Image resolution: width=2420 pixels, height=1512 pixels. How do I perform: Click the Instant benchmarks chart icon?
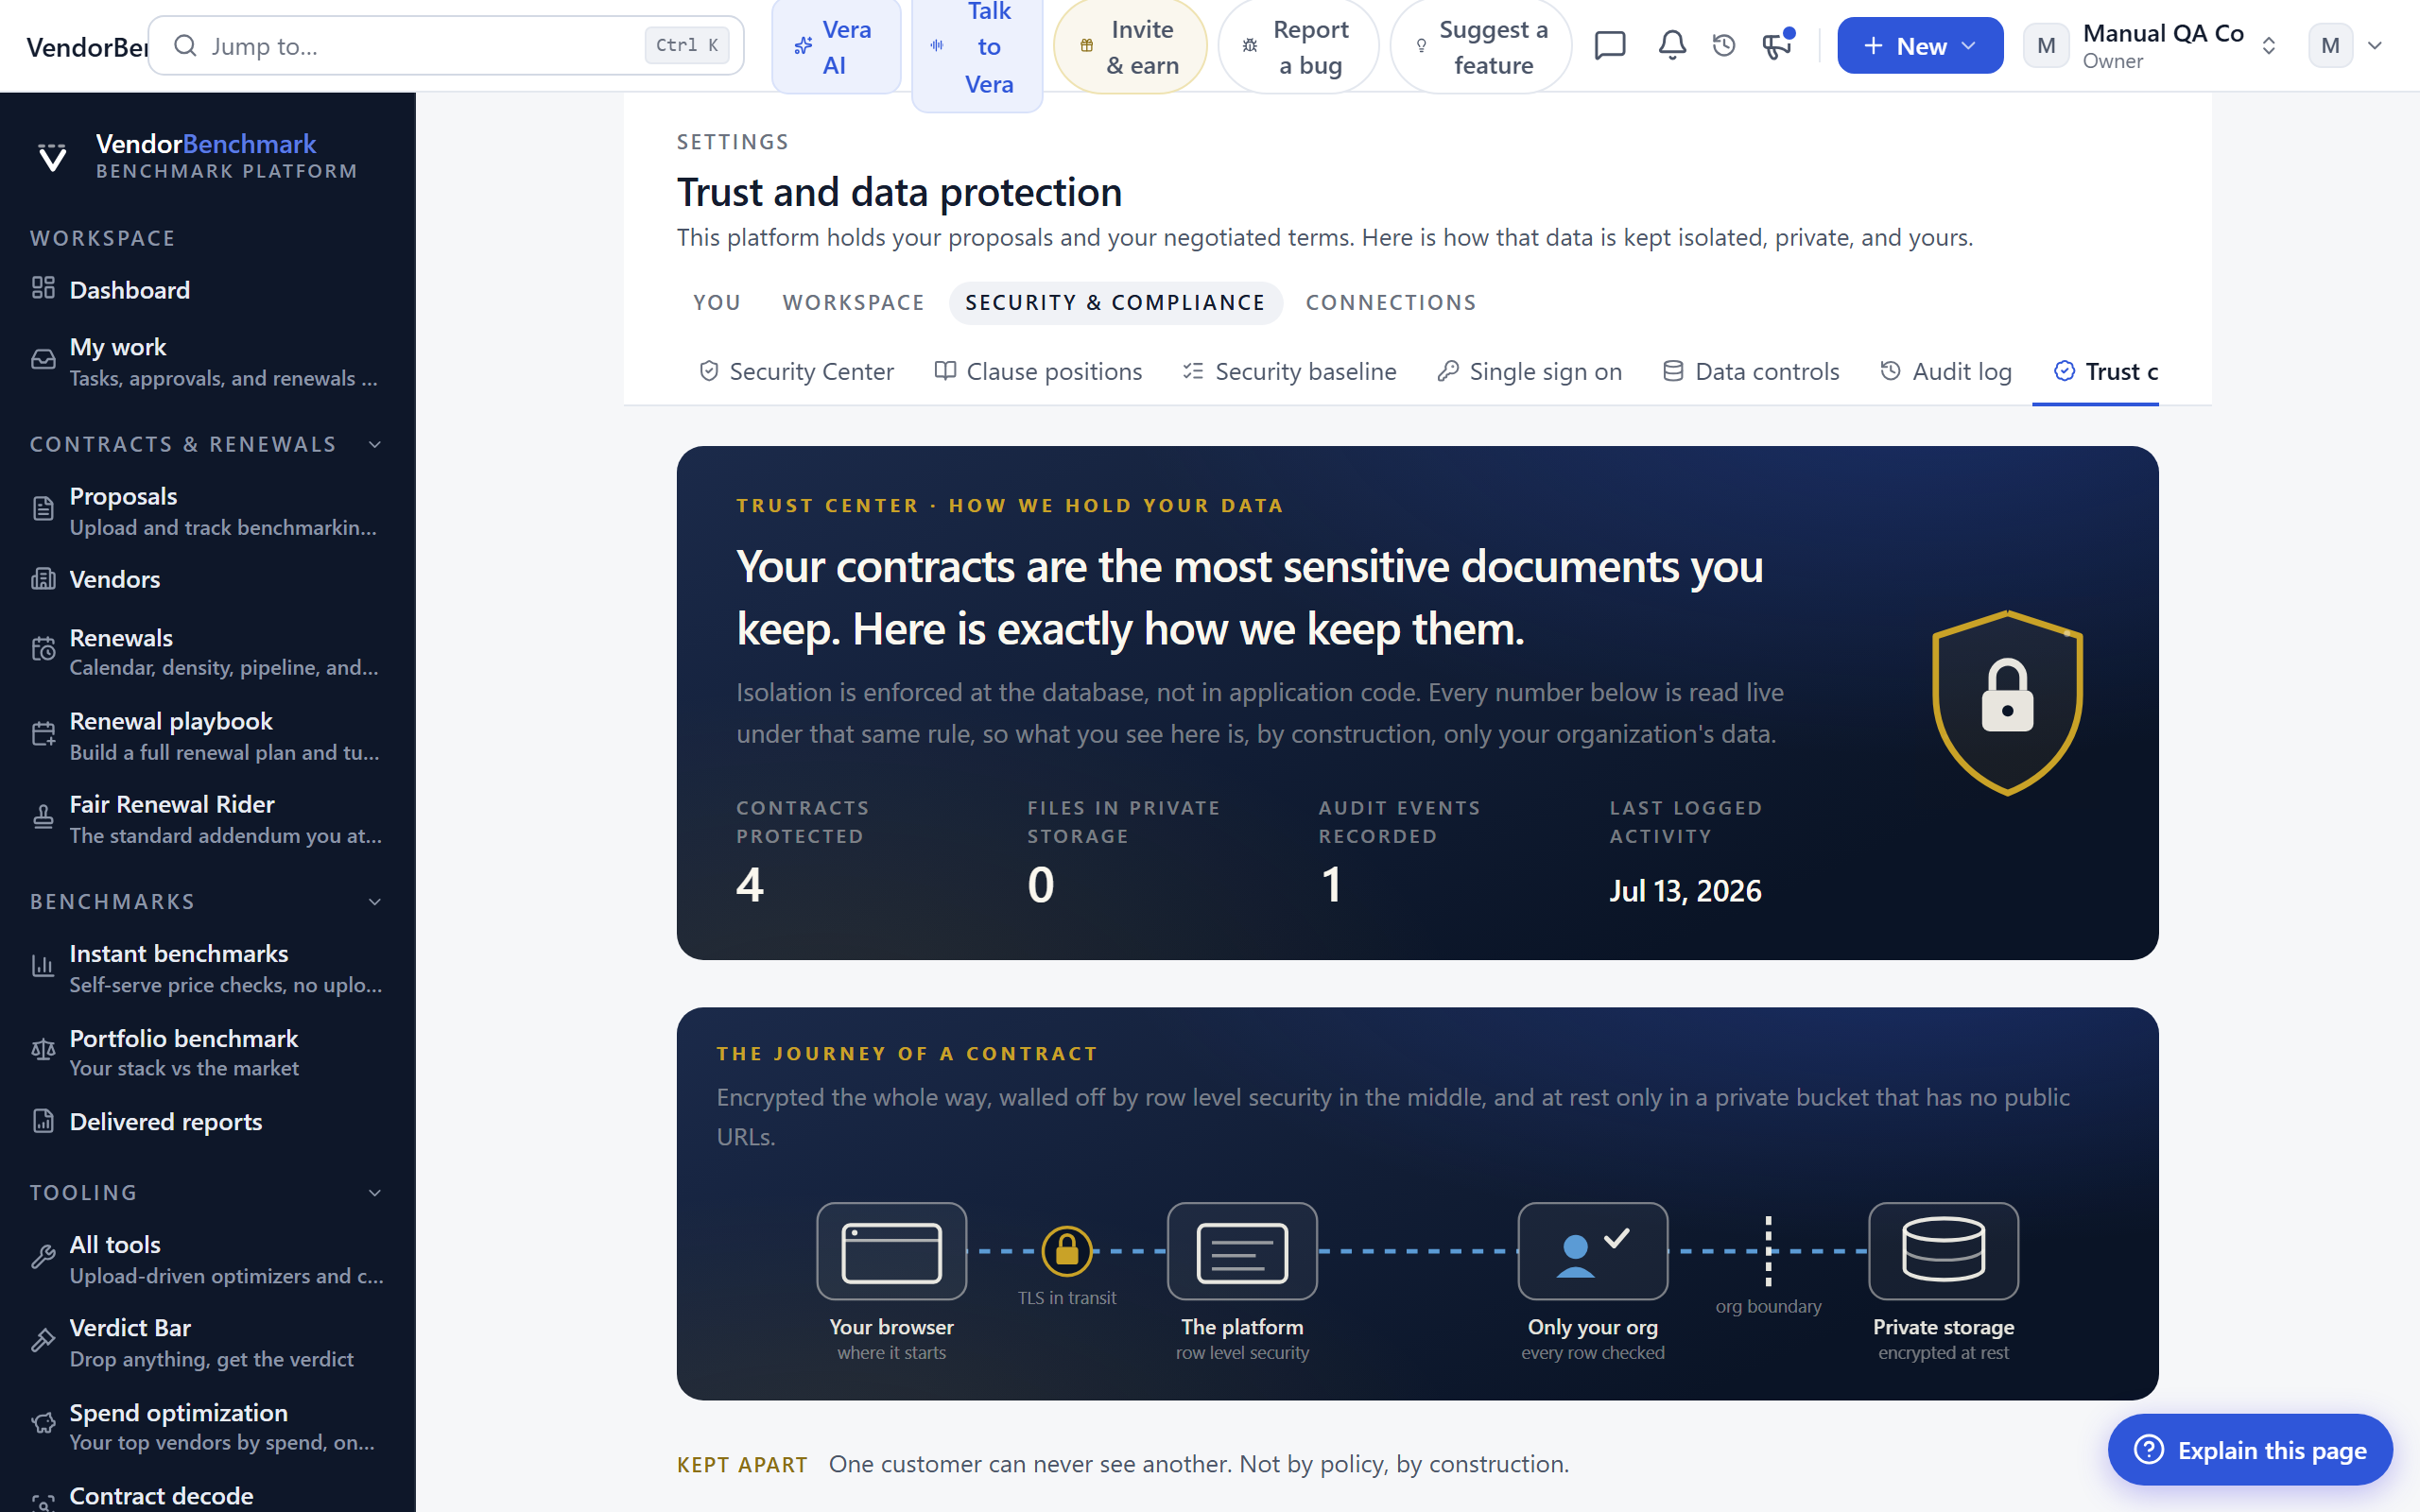(x=43, y=966)
